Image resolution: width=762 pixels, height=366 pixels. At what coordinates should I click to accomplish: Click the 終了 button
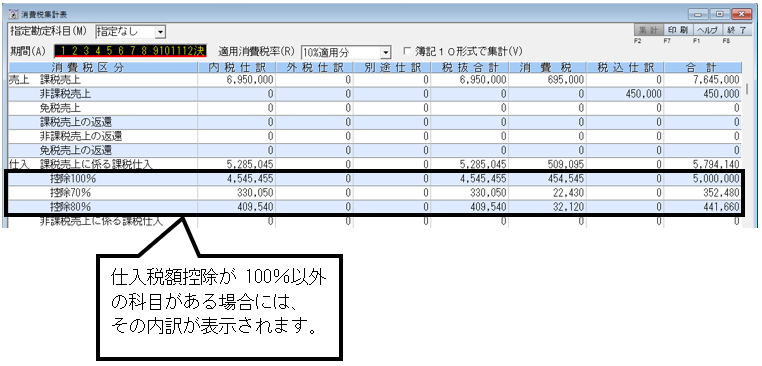[736, 29]
